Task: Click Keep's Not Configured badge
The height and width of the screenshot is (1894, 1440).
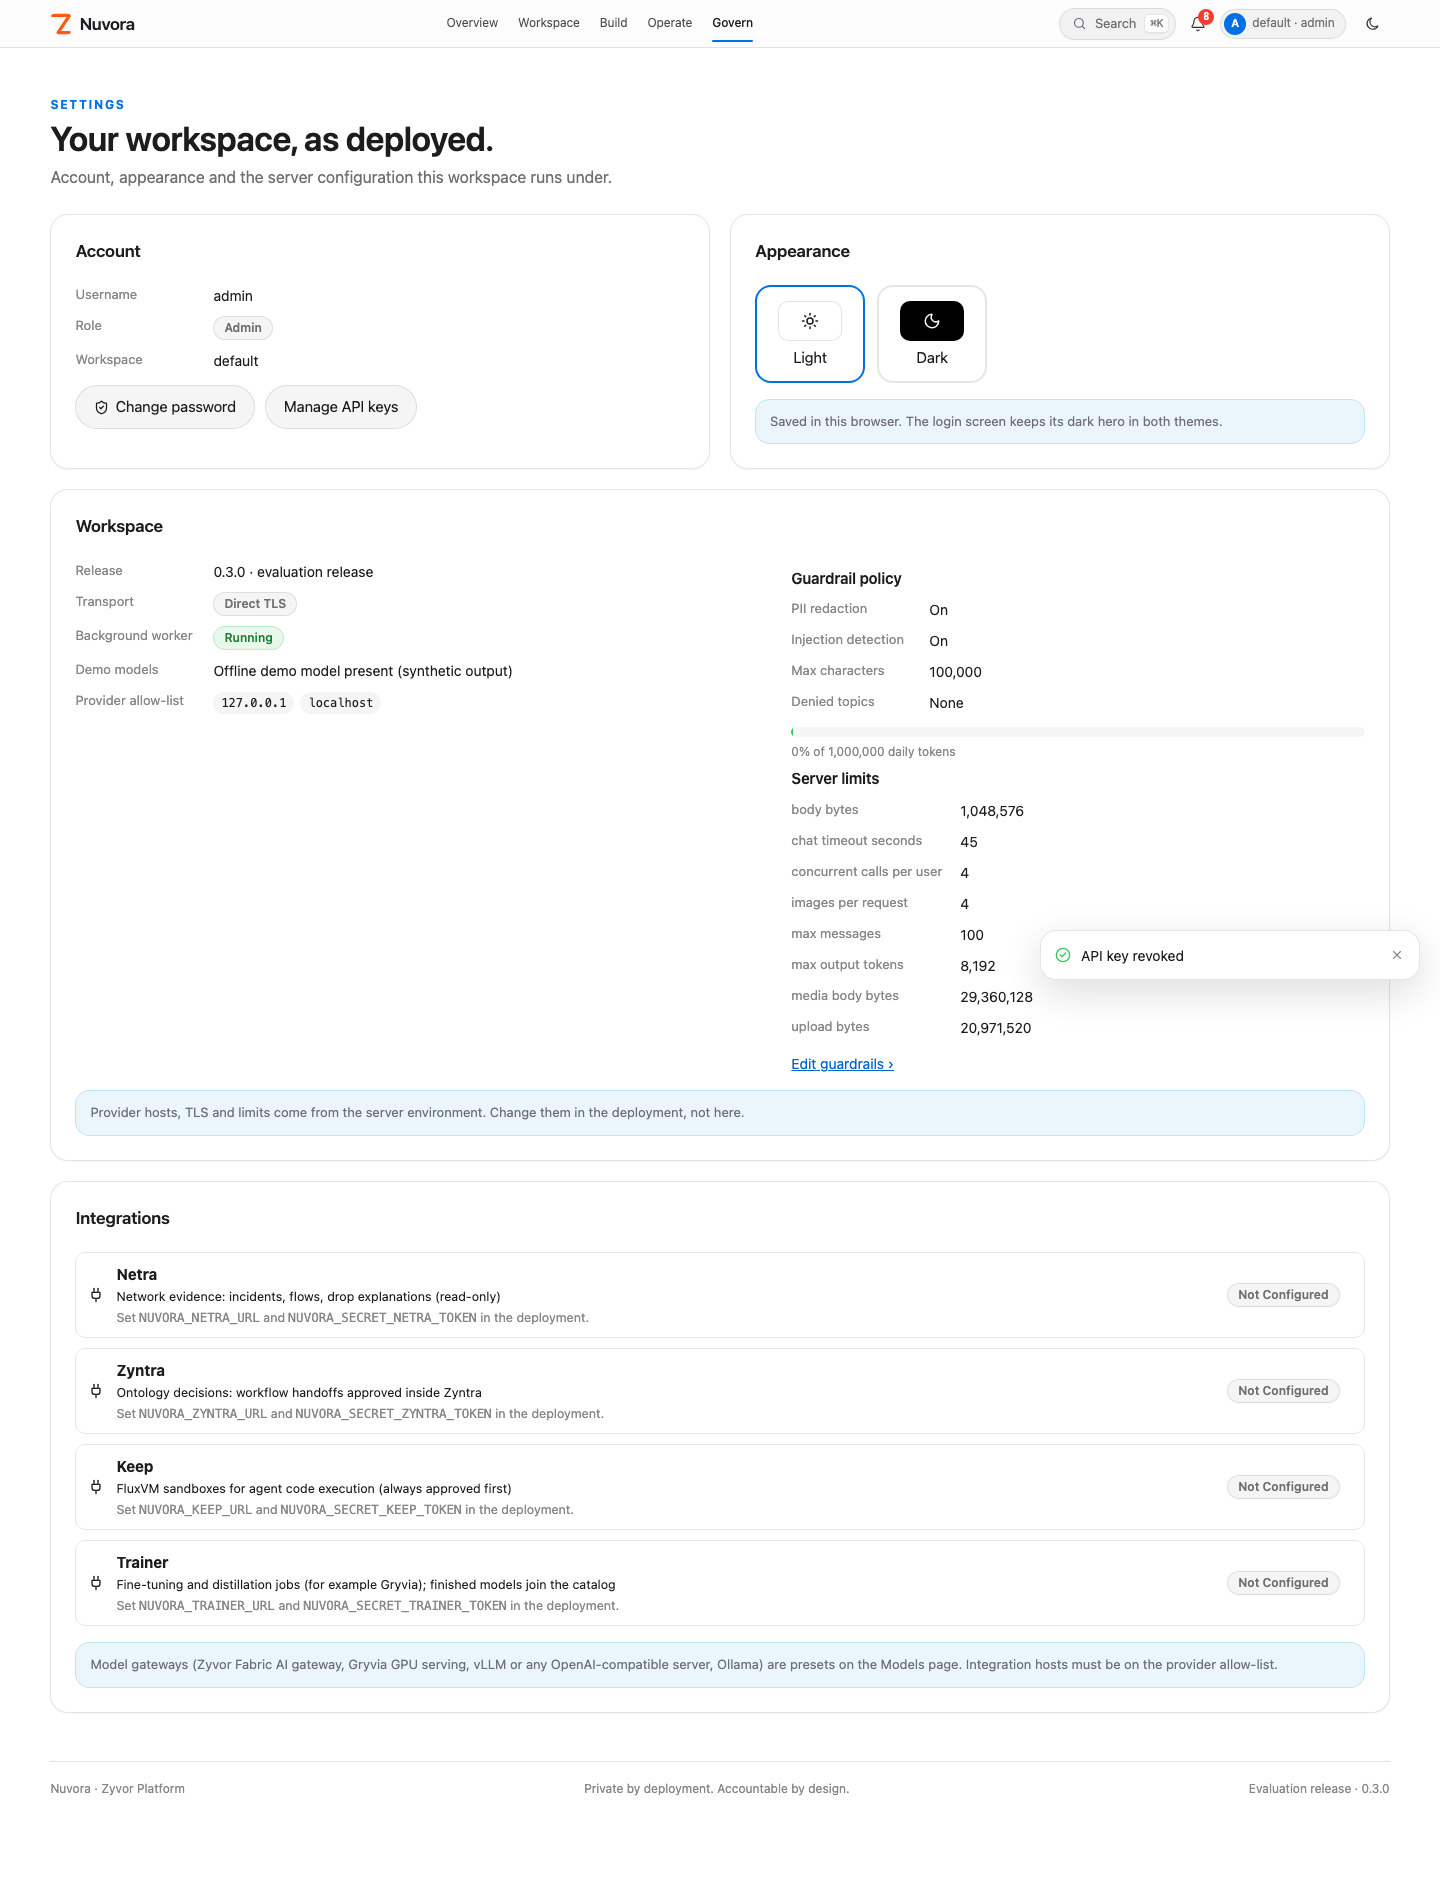Action: click(1283, 1487)
